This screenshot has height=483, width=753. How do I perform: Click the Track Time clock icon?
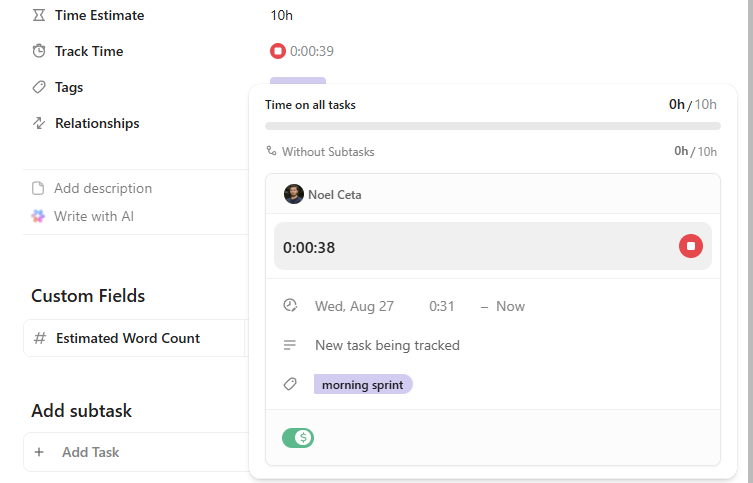pyautogui.click(x=39, y=51)
